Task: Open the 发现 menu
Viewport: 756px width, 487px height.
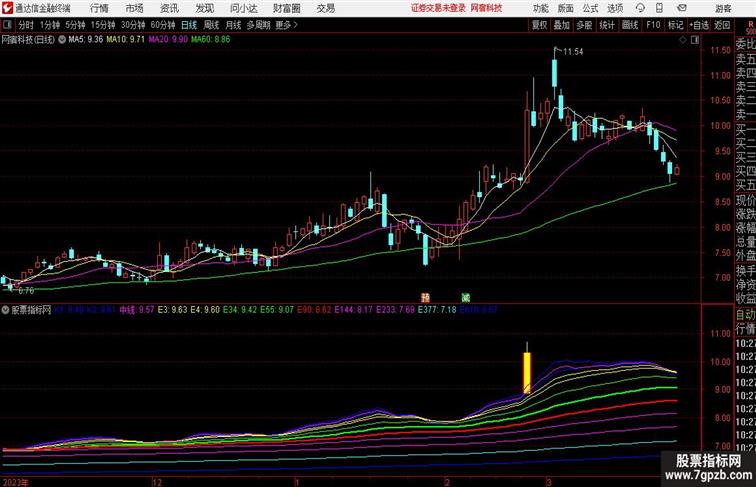Action: [204, 8]
